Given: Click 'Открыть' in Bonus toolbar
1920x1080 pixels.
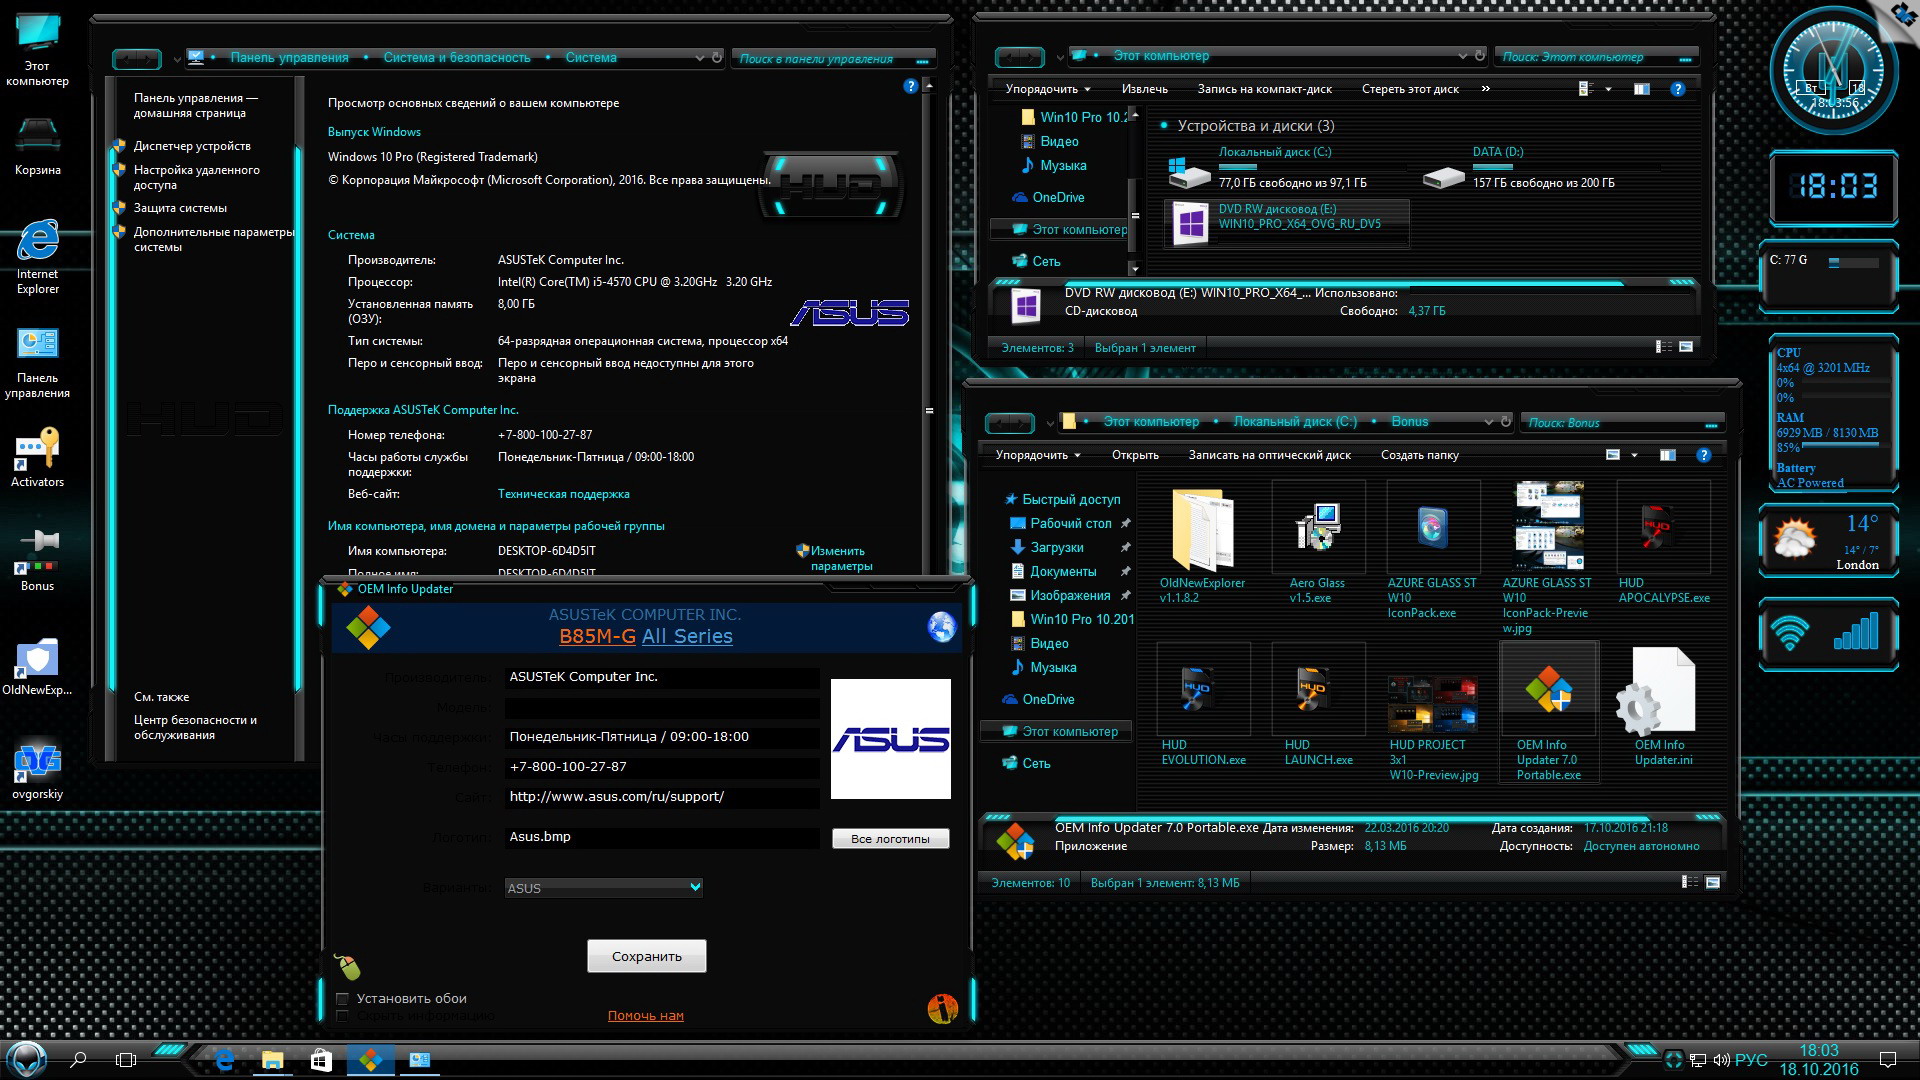Looking at the screenshot, I should [x=1135, y=455].
